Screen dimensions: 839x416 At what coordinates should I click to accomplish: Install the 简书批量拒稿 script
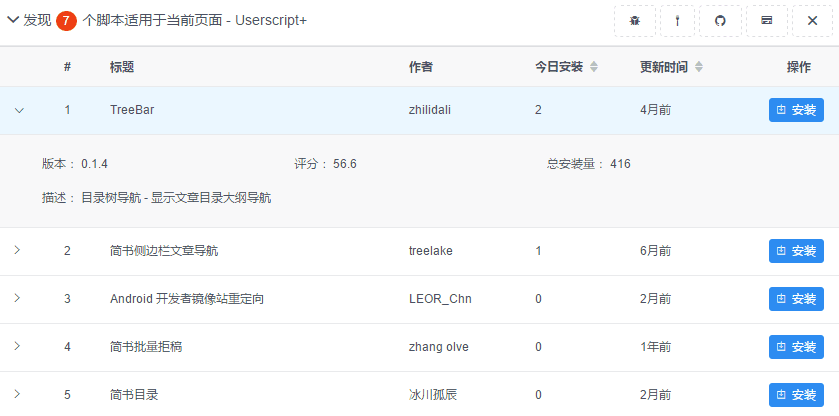coord(796,347)
